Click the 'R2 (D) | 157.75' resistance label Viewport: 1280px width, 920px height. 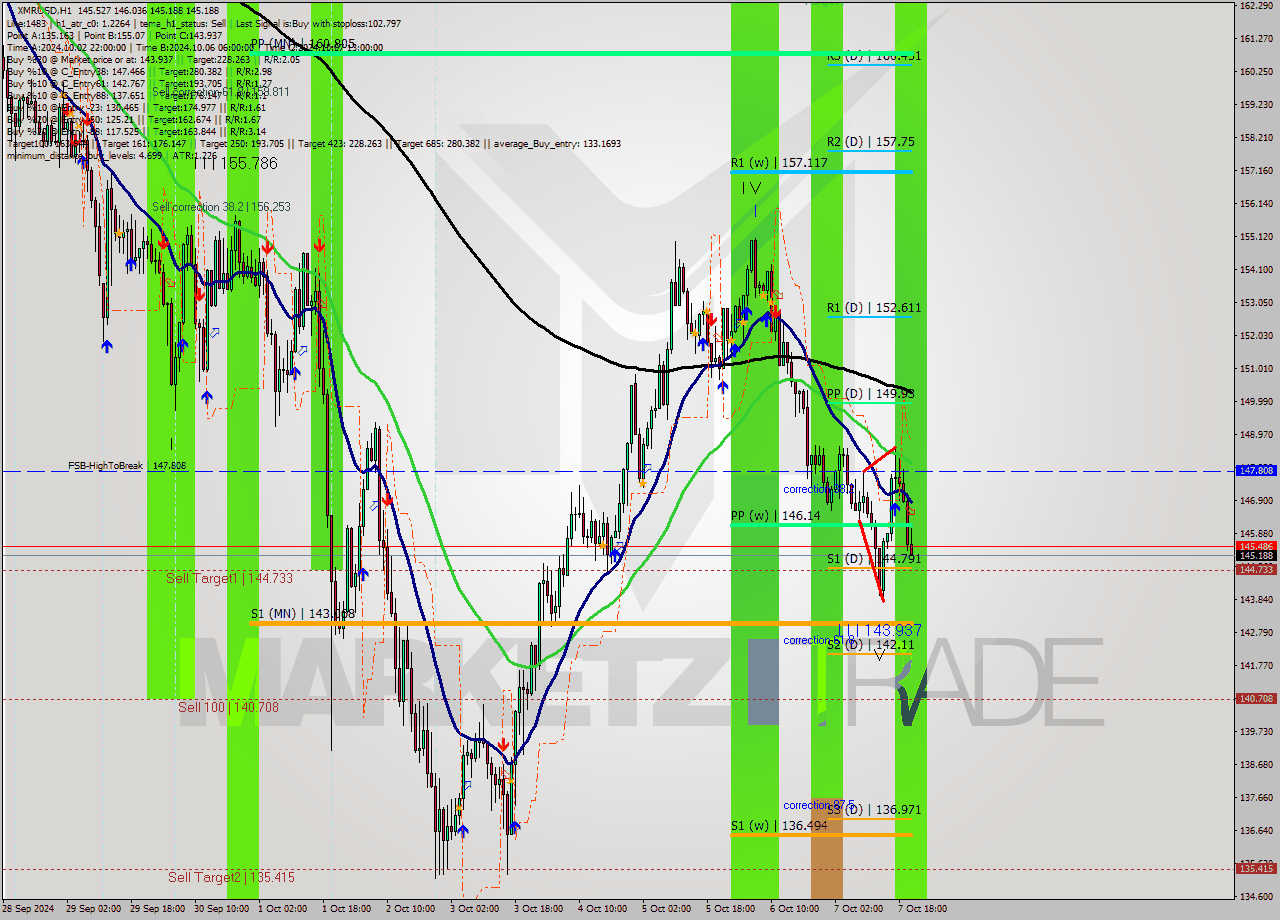[870, 142]
